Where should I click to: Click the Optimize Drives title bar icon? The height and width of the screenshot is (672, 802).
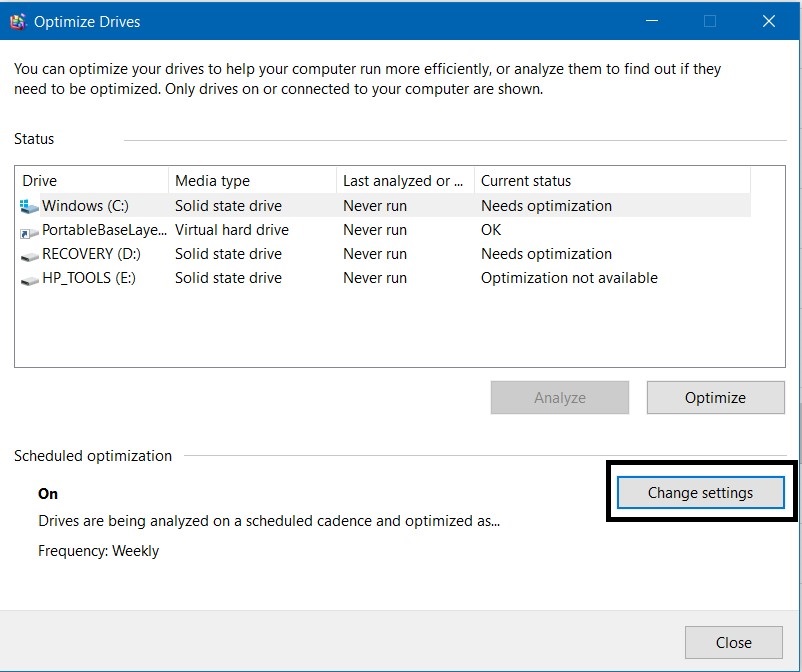(x=18, y=21)
